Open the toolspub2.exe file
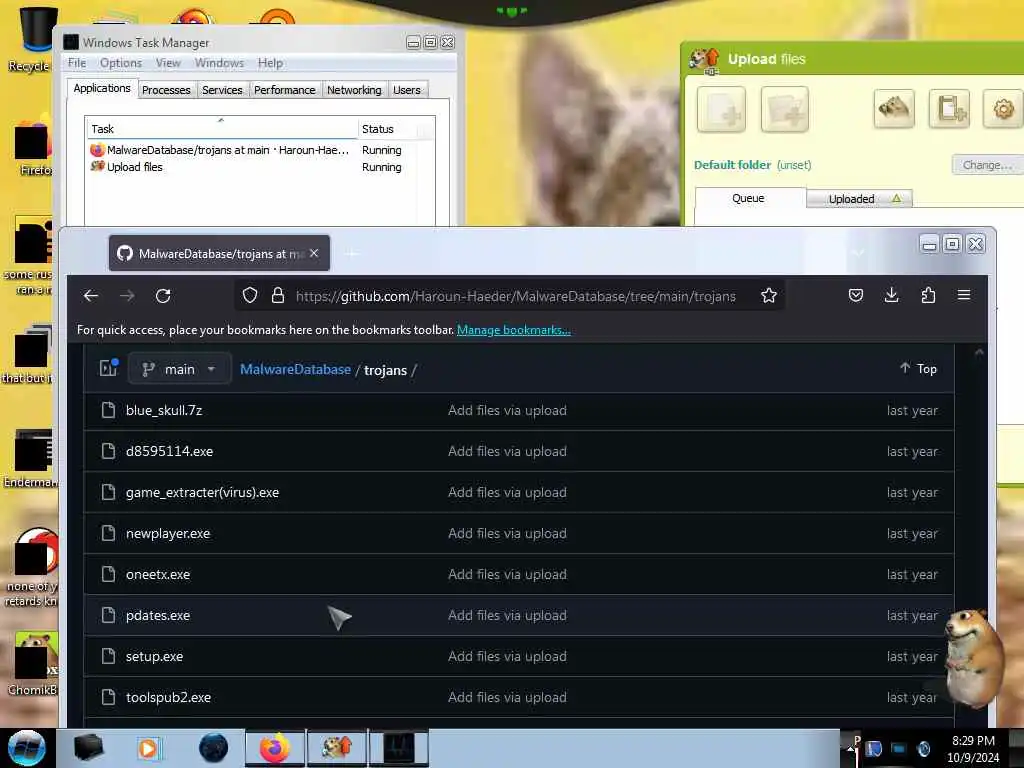Image resolution: width=1024 pixels, height=768 pixels. pos(168,697)
